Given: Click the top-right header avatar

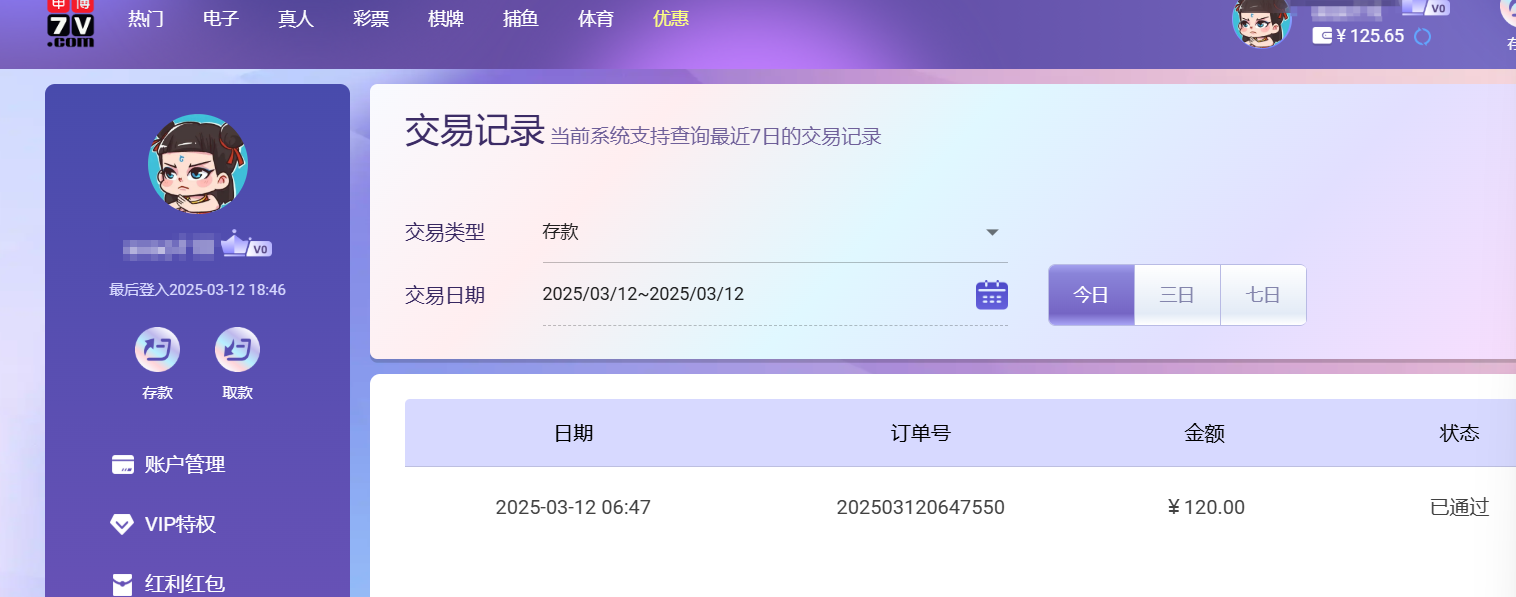Looking at the screenshot, I should click(1261, 22).
